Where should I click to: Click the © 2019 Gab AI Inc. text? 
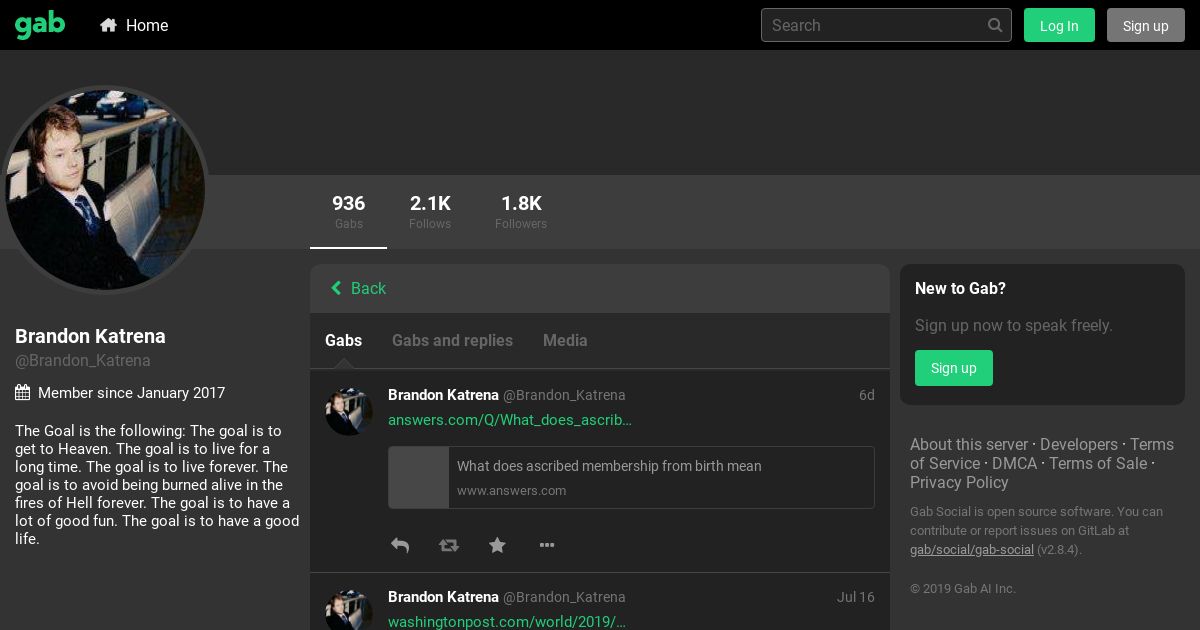coord(963,589)
